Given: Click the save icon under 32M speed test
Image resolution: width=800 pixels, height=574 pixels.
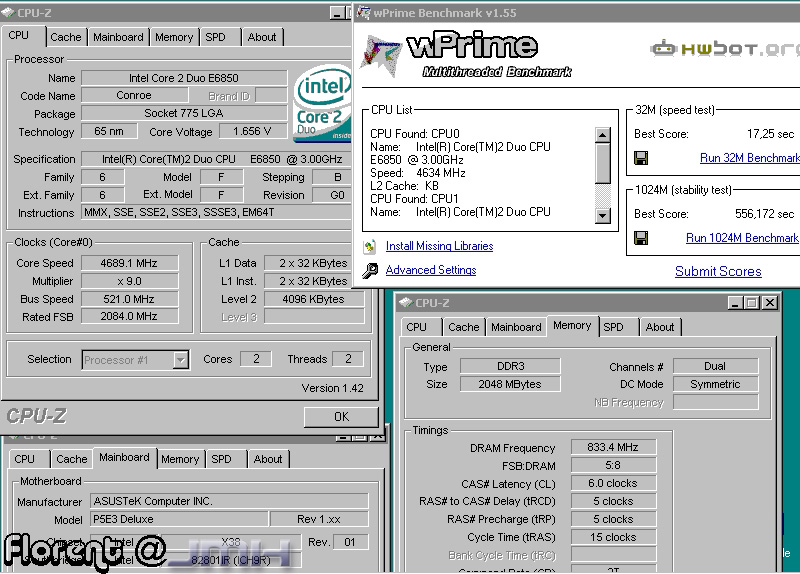Looking at the screenshot, I should [641, 158].
